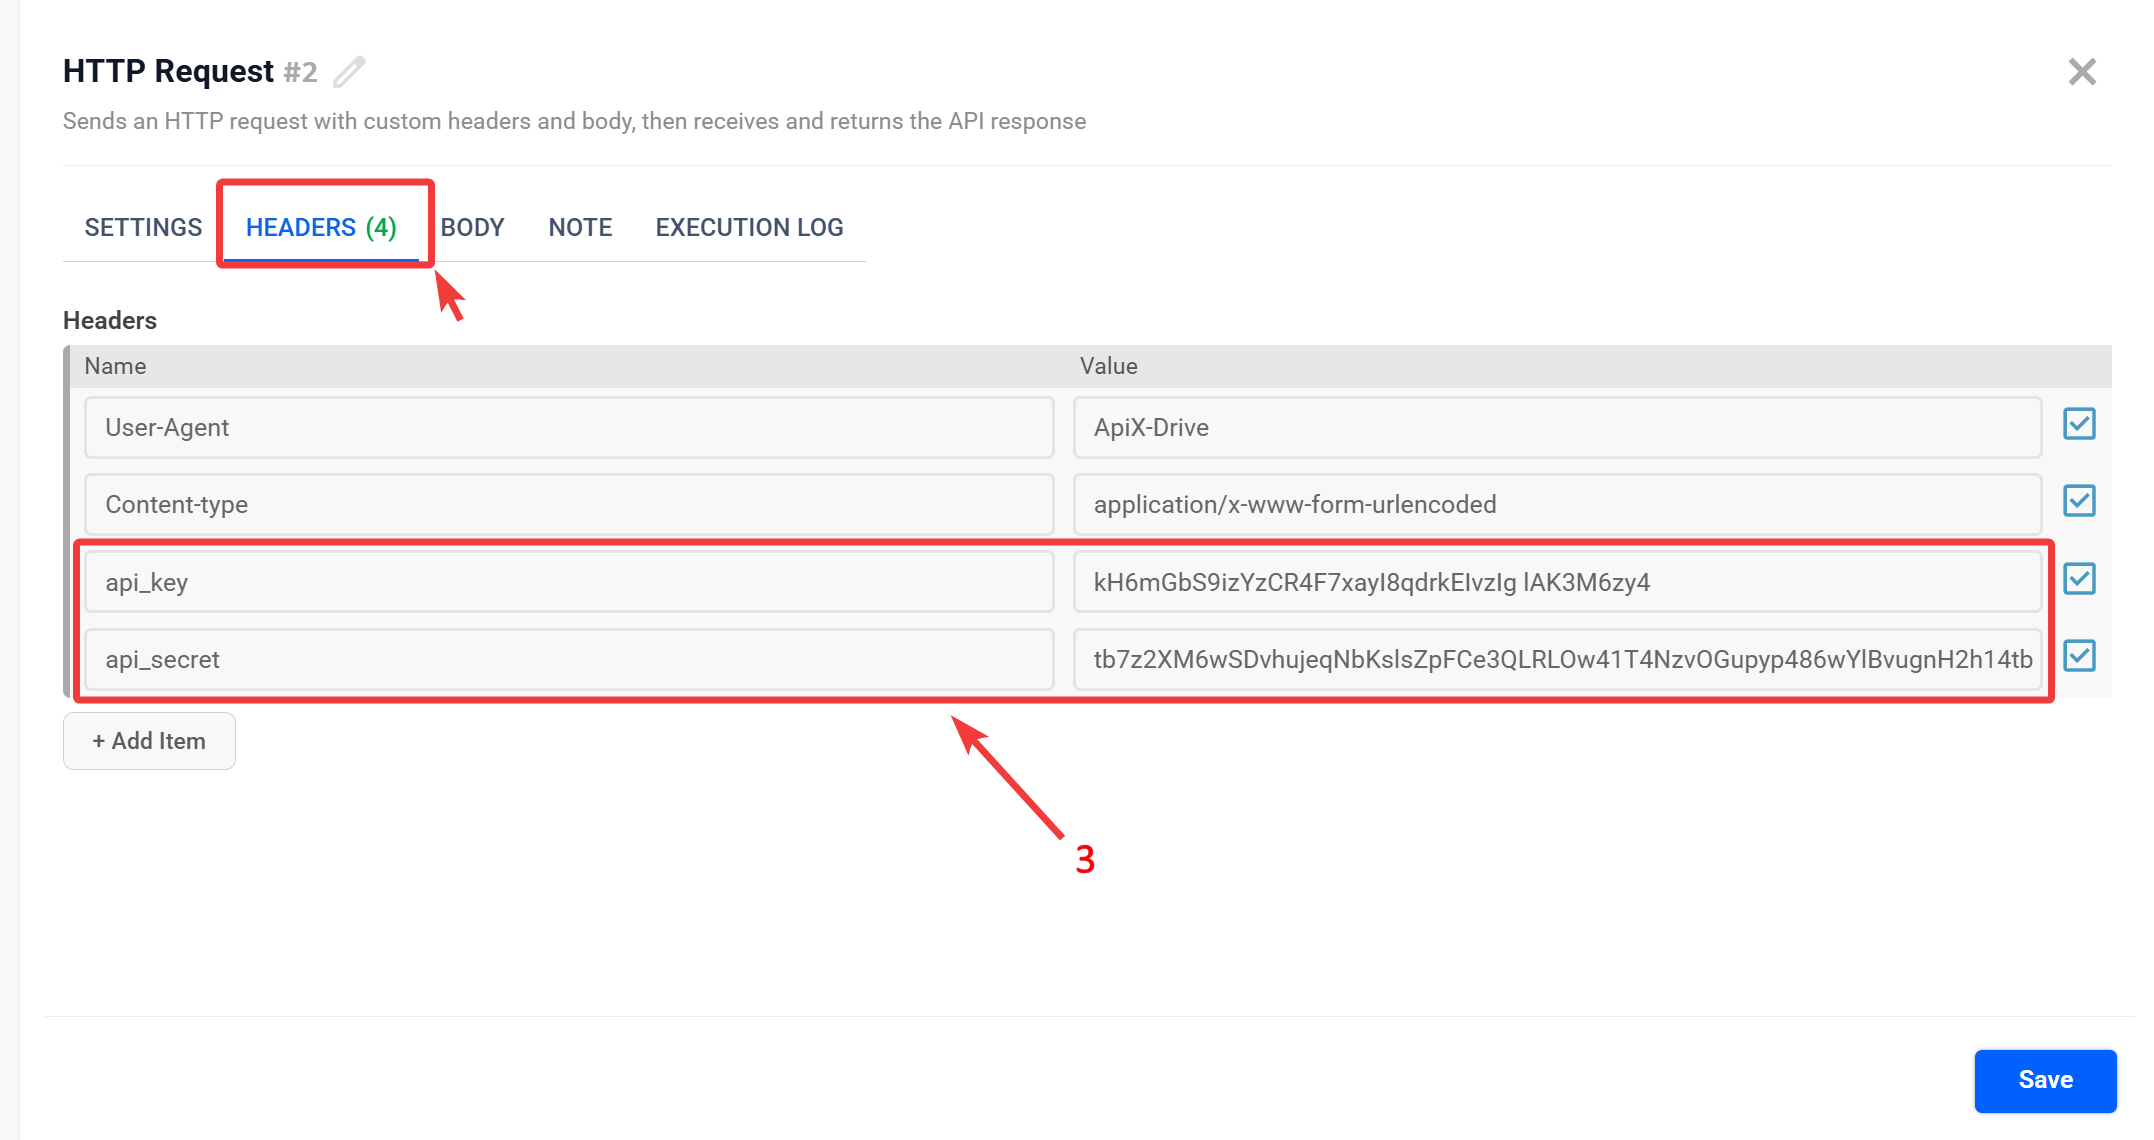Screen dimensions: 2154x1140
Task: Click the api_secret value field
Action: pyautogui.click(x=1557, y=659)
